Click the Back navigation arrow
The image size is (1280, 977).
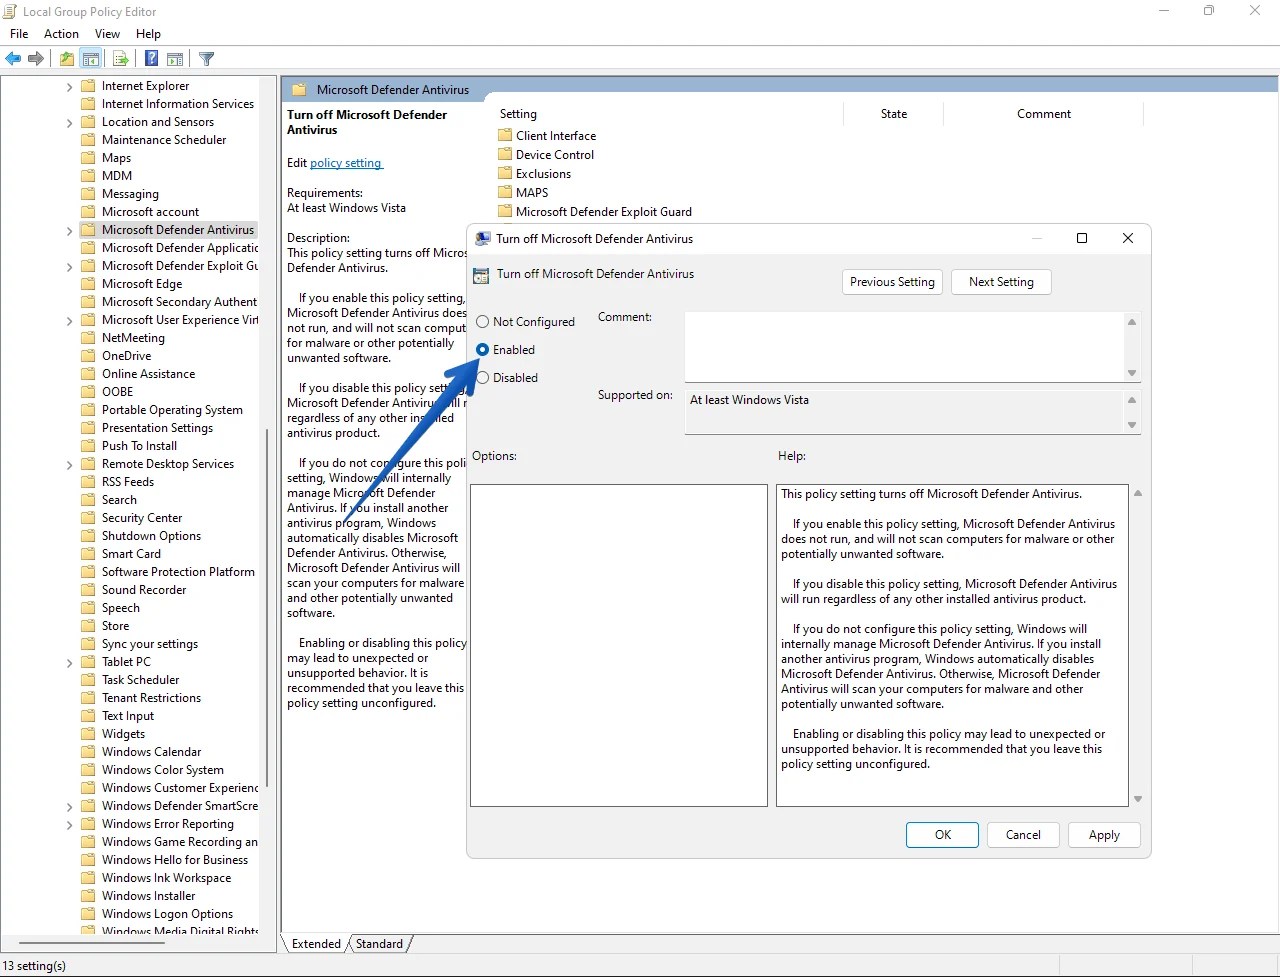point(13,58)
